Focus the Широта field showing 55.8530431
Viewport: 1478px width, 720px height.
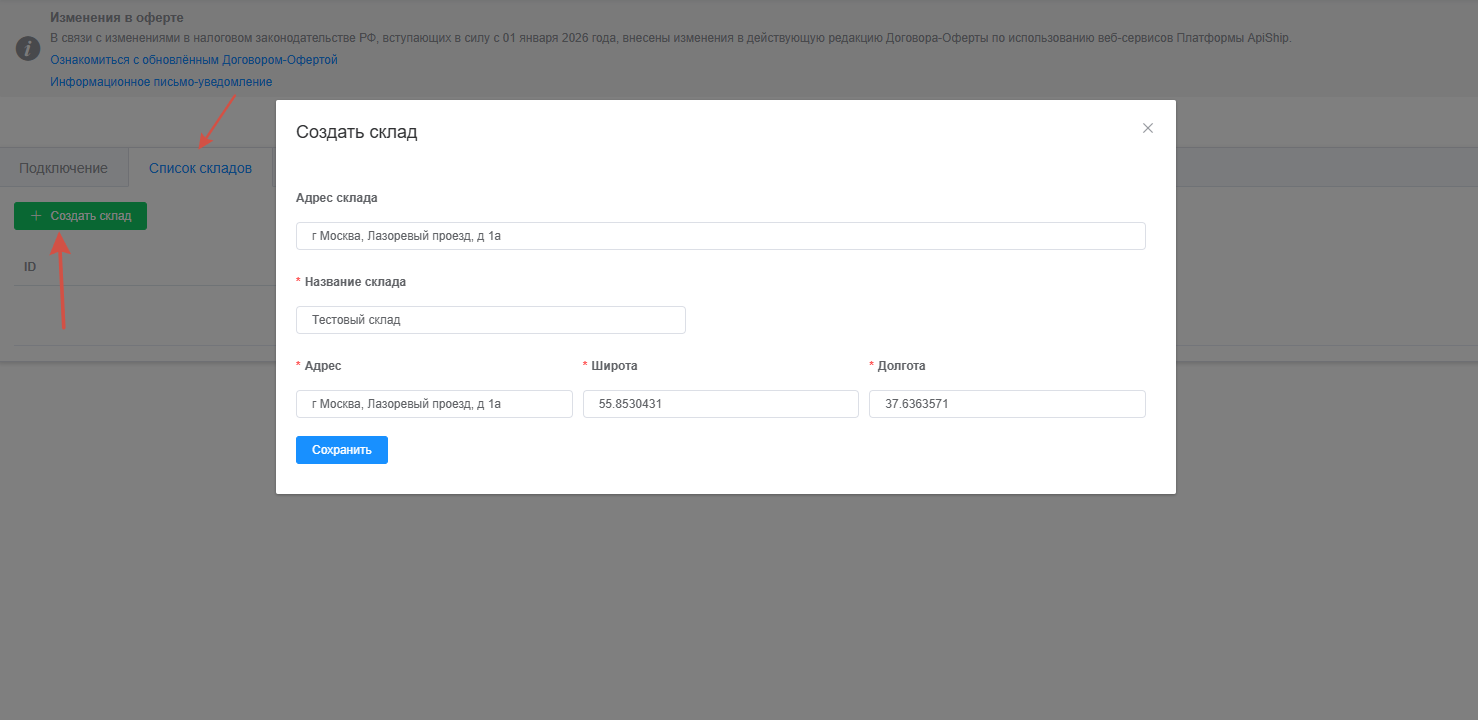click(x=720, y=404)
